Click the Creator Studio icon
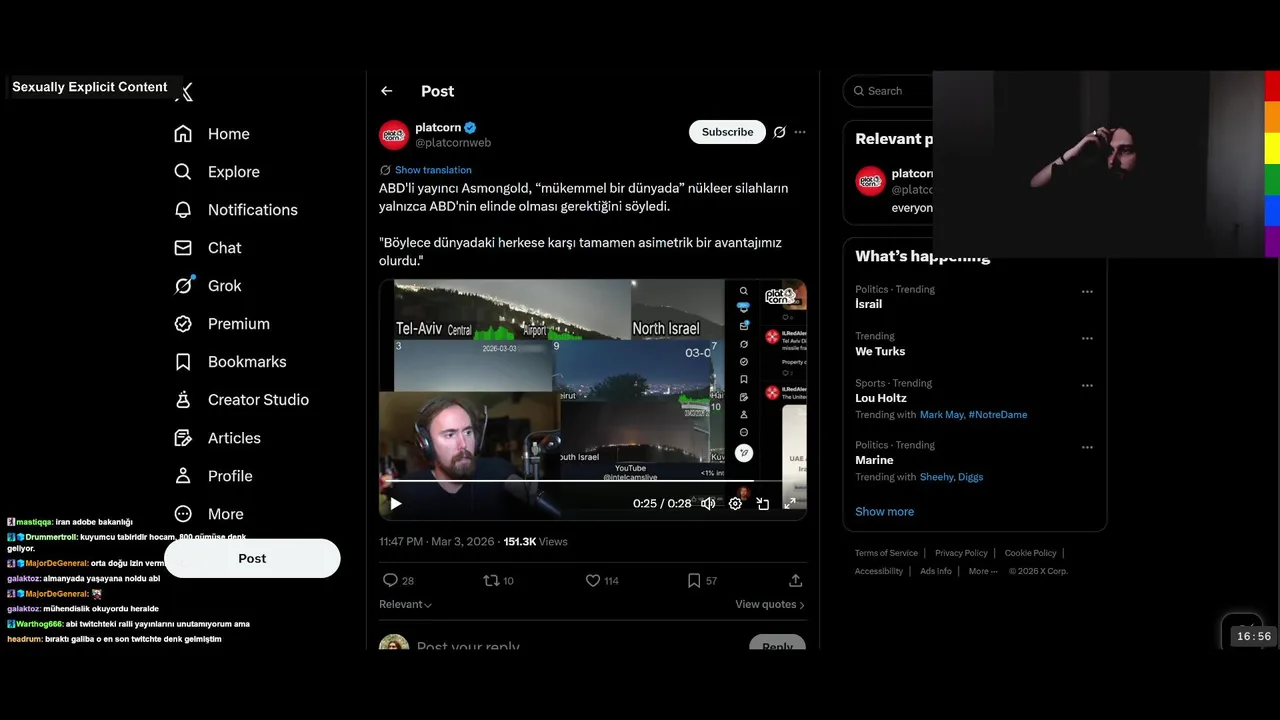 [x=183, y=400]
